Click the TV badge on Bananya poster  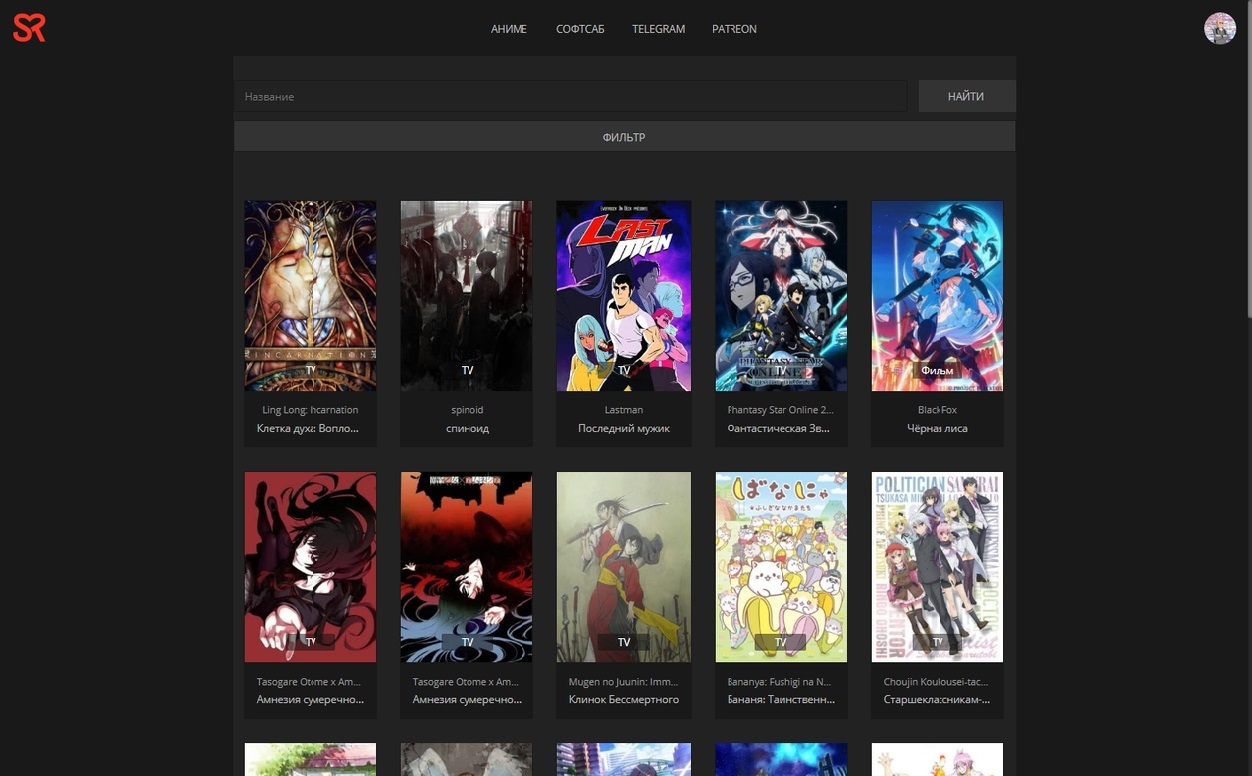[x=781, y=642]
